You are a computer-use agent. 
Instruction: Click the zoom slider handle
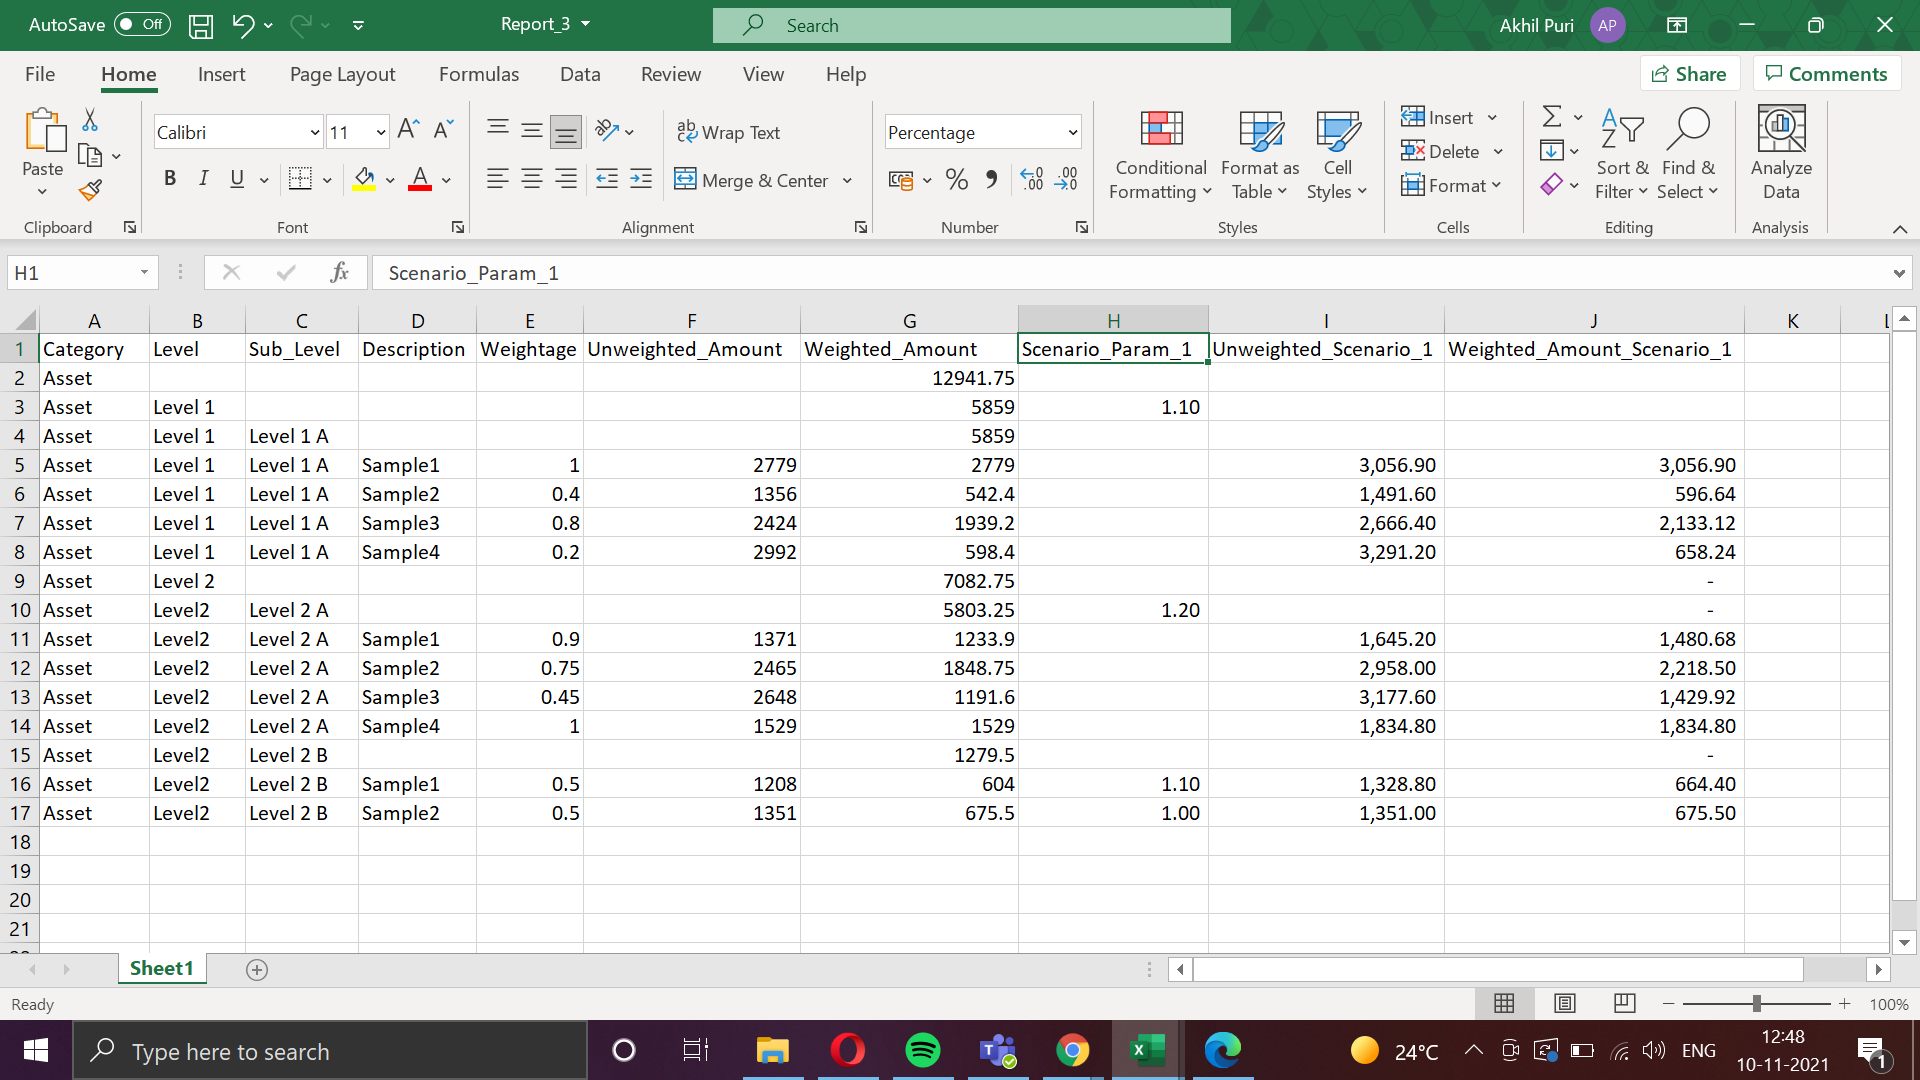point(1756,1004)
